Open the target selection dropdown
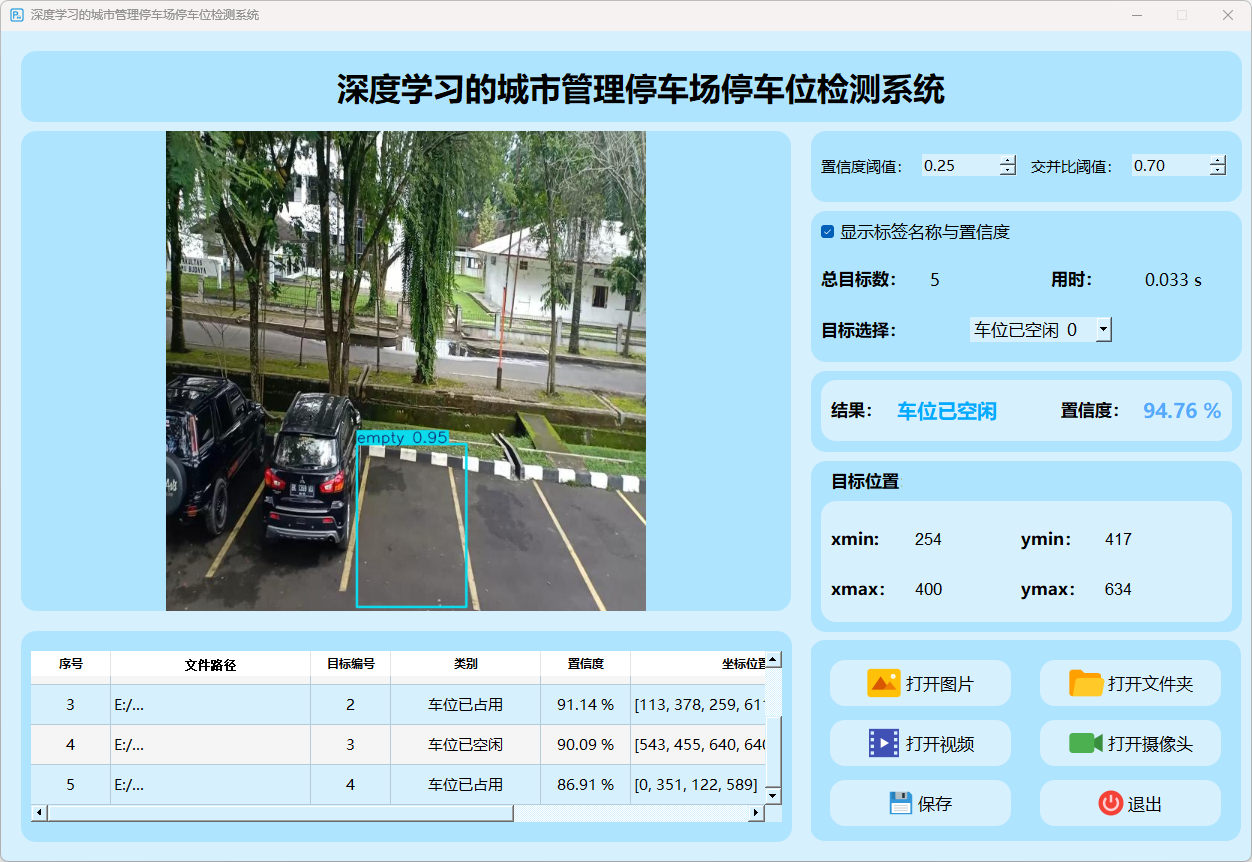Image resolution: width=1252 pixels, height=862 pixels. click(x=1103, y=329)
